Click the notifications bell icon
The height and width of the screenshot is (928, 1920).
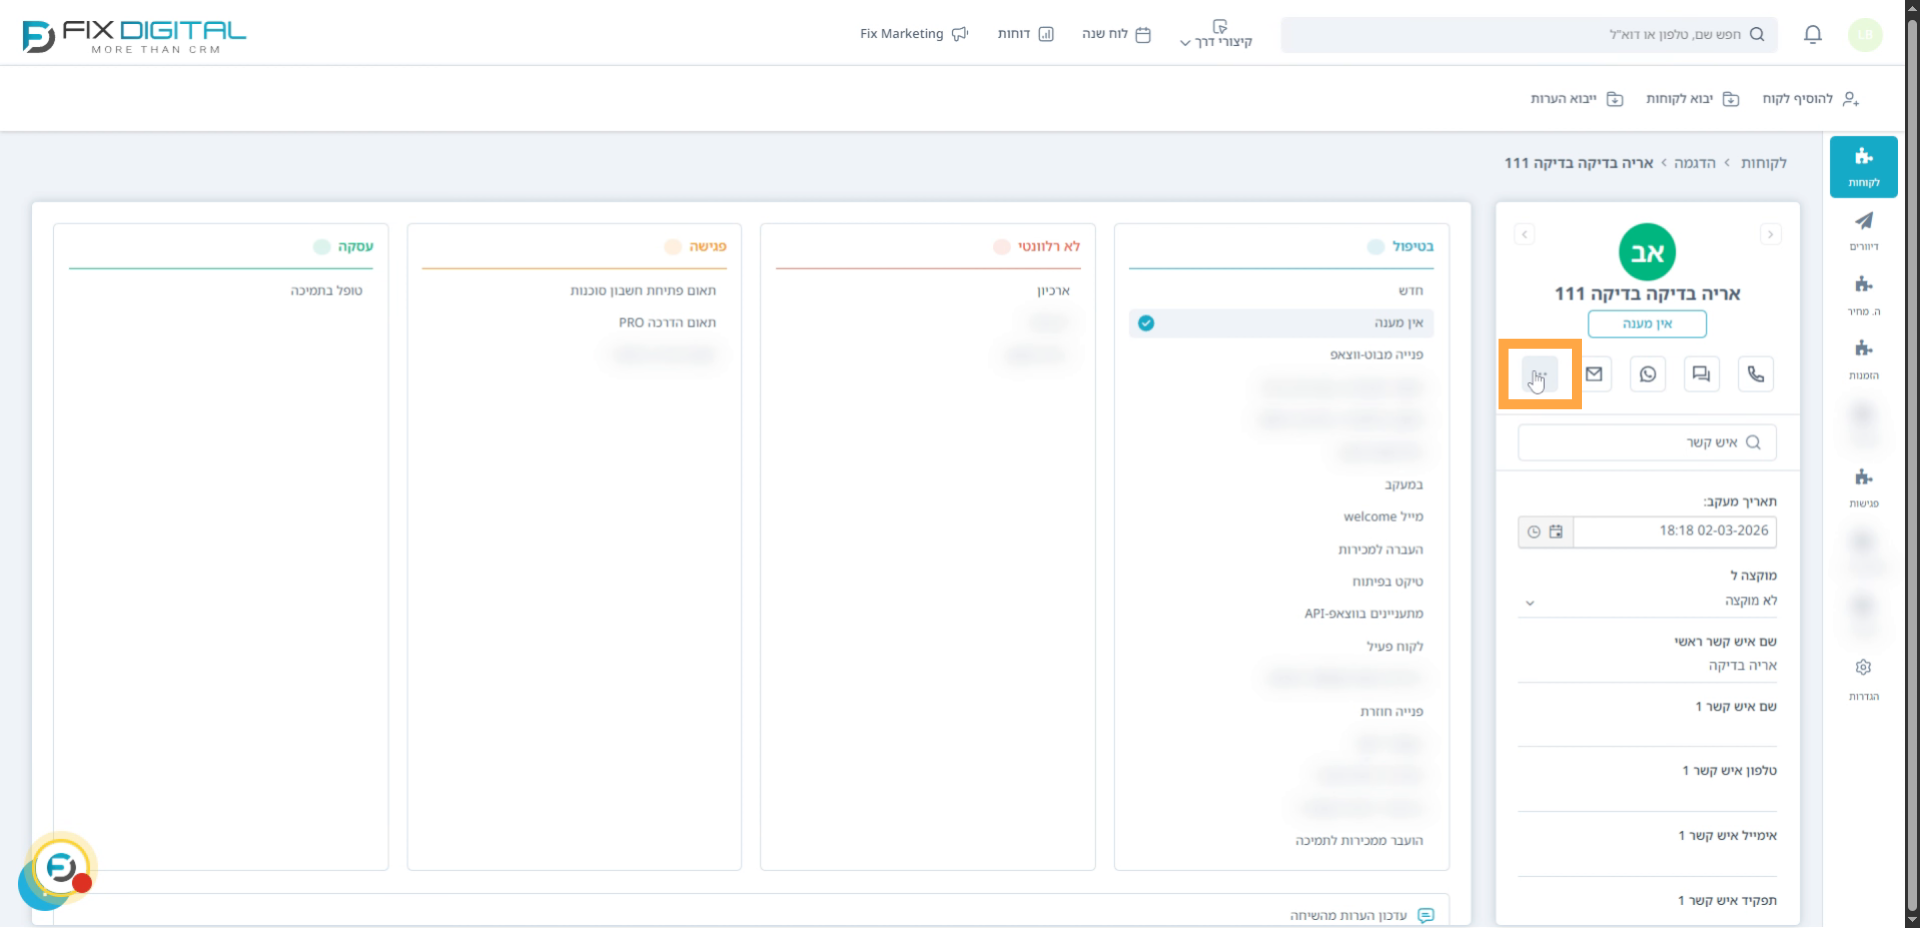tap(1812, 35)
